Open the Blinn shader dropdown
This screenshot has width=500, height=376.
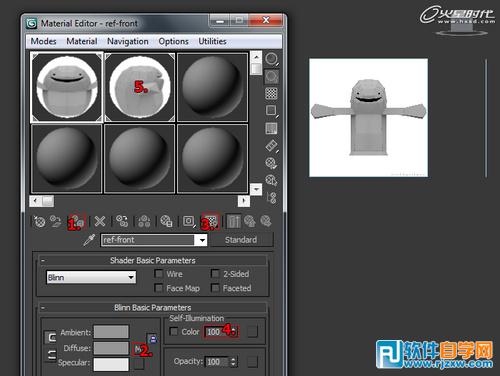click(91, 277)
